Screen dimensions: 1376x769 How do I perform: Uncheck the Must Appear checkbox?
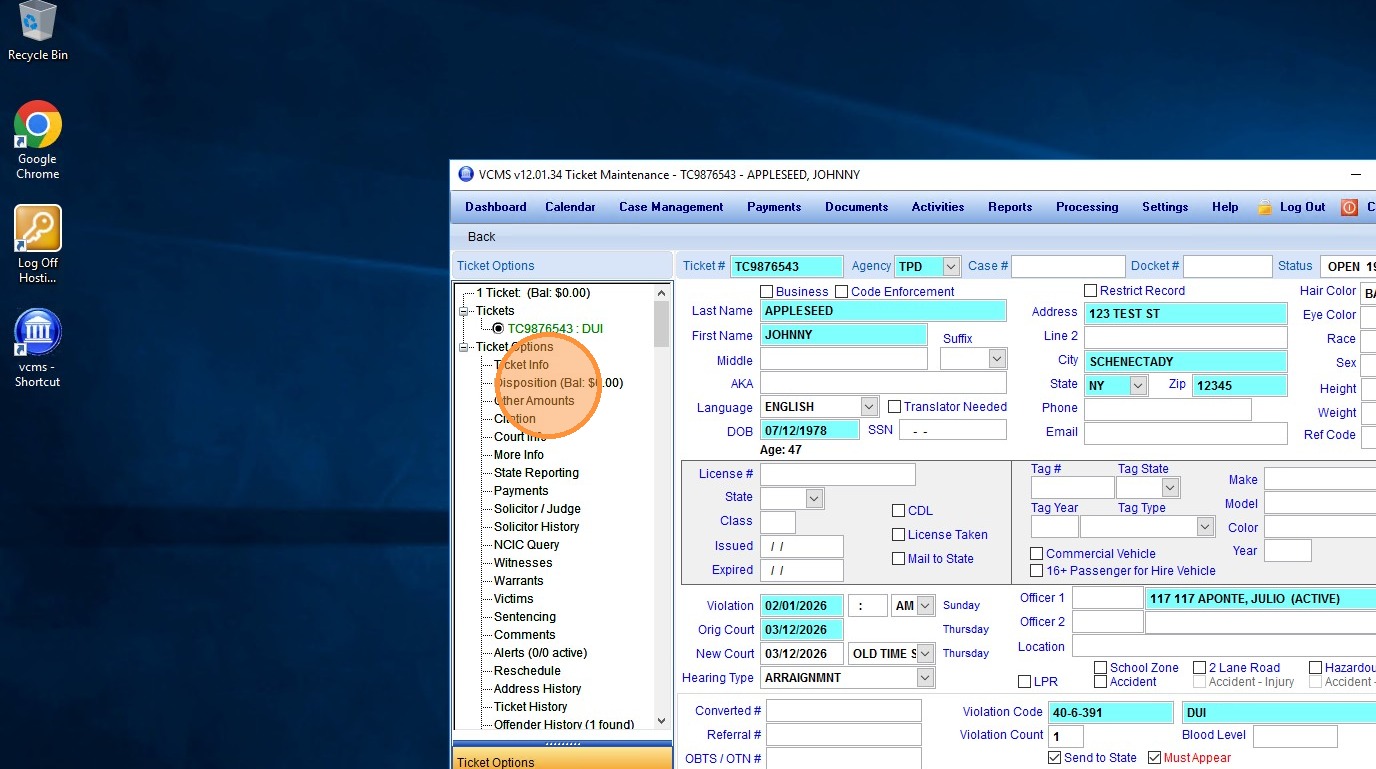[x=1154, y=758]
